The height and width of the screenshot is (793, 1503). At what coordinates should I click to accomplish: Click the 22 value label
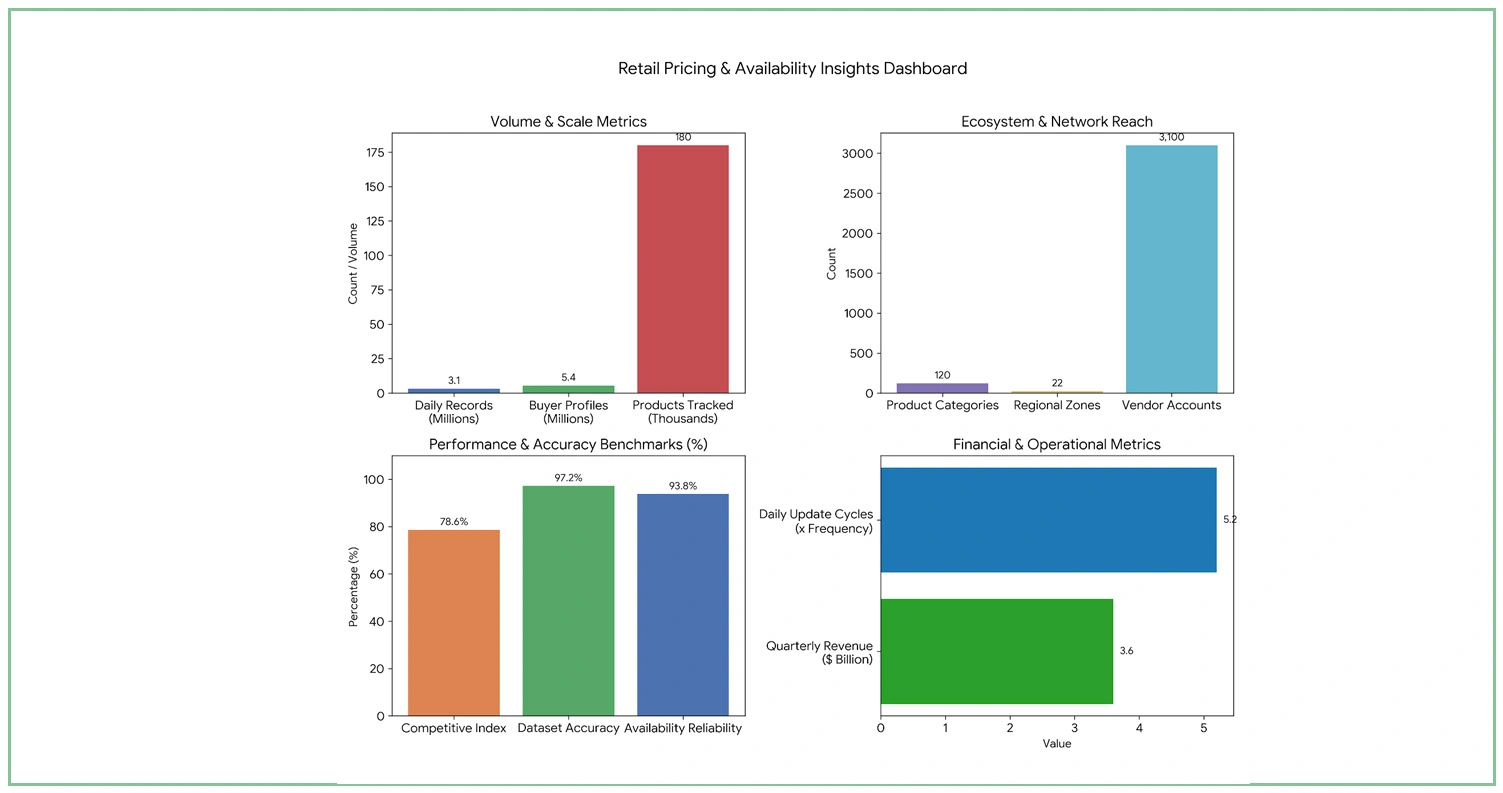coord(1057,383)
